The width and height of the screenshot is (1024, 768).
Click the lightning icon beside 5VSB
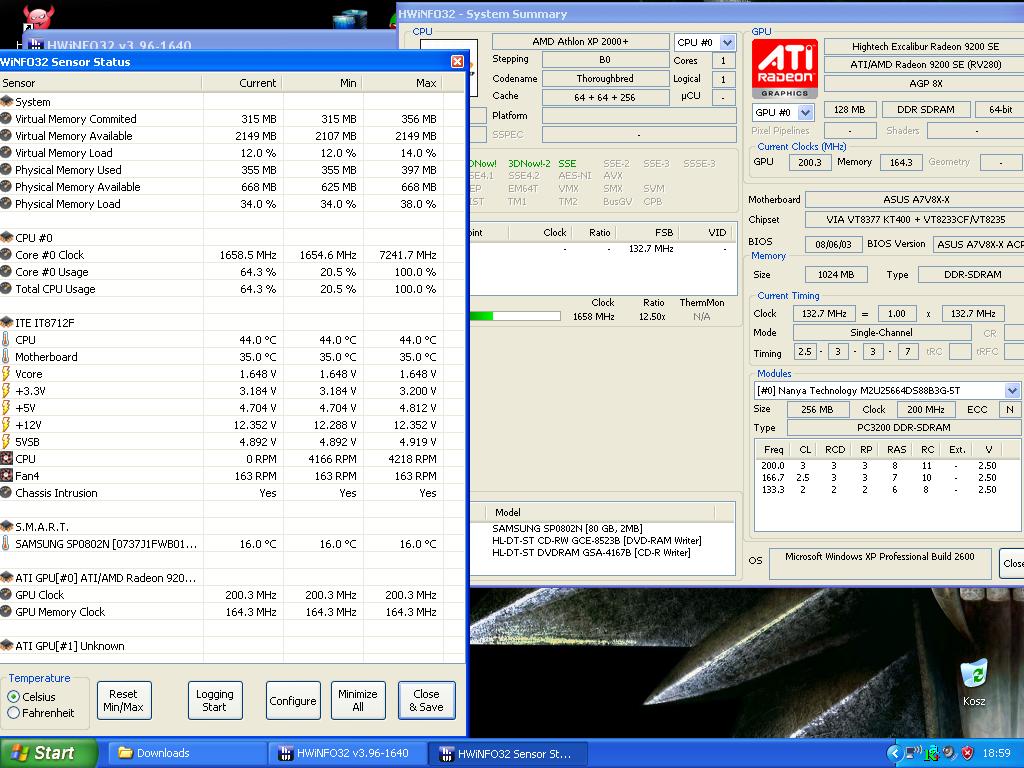pyautogui.click(x=6, y=441)
